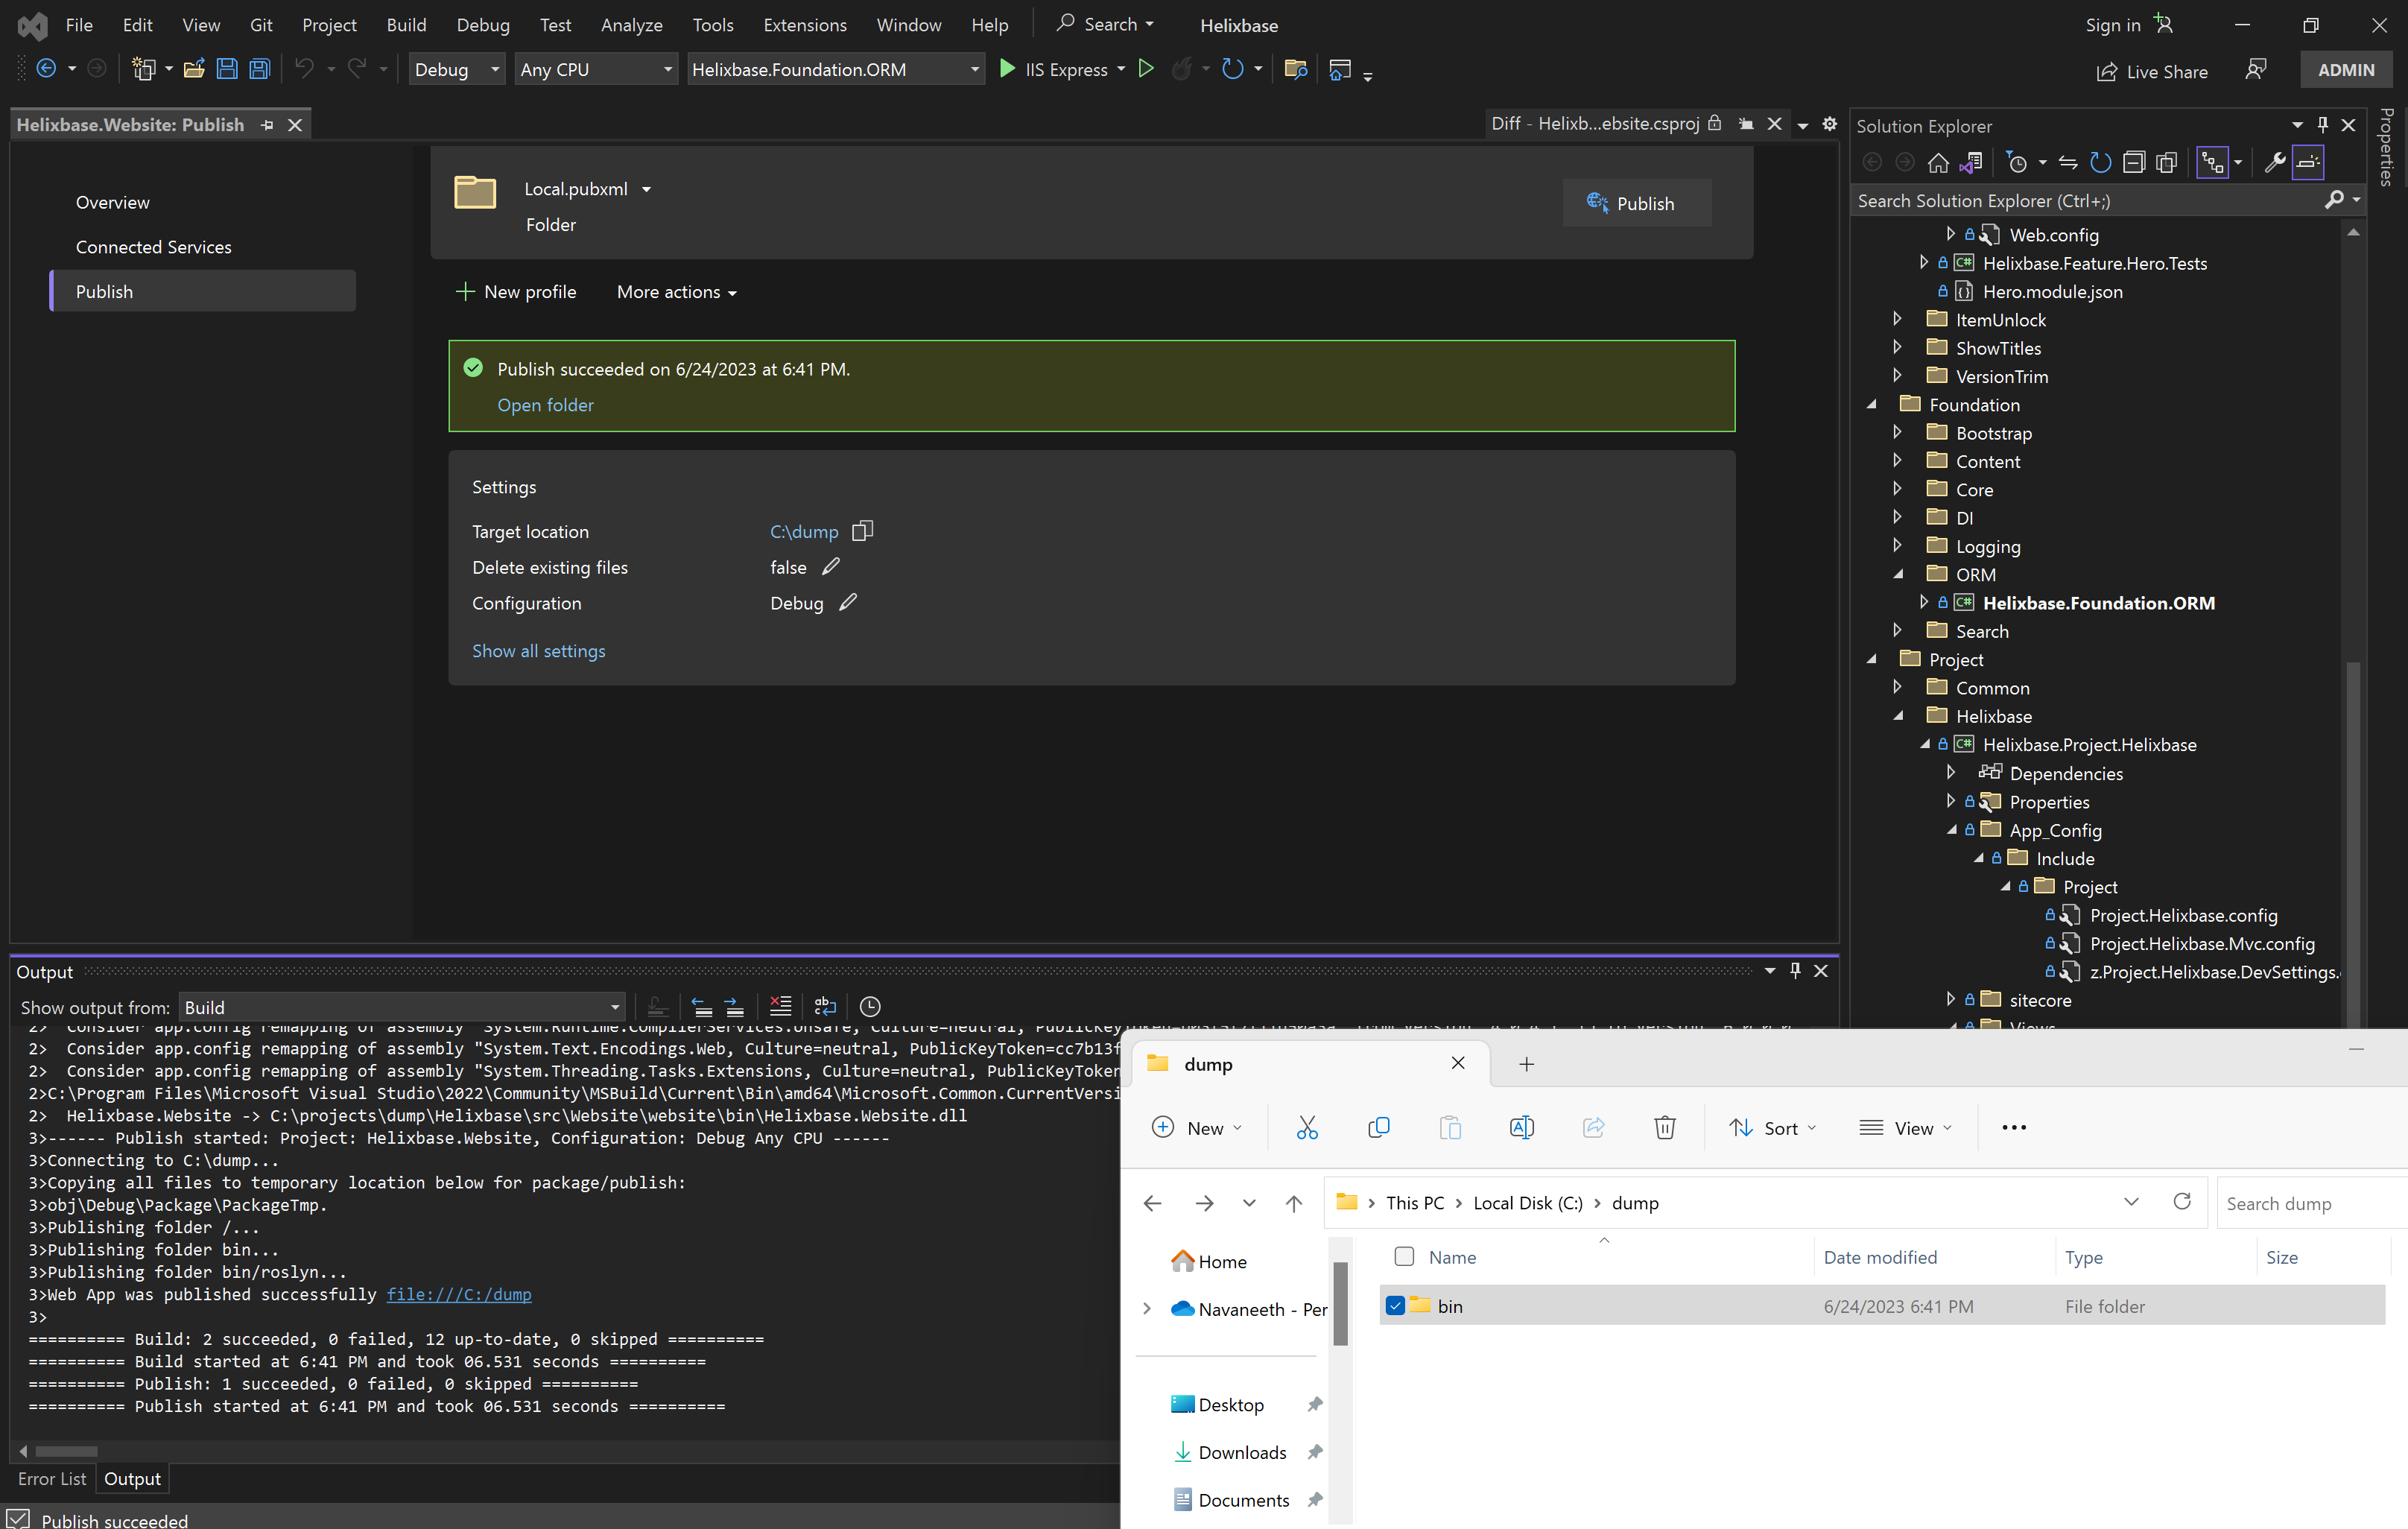Toggle word wrap in Output window

click(825, 1006)
